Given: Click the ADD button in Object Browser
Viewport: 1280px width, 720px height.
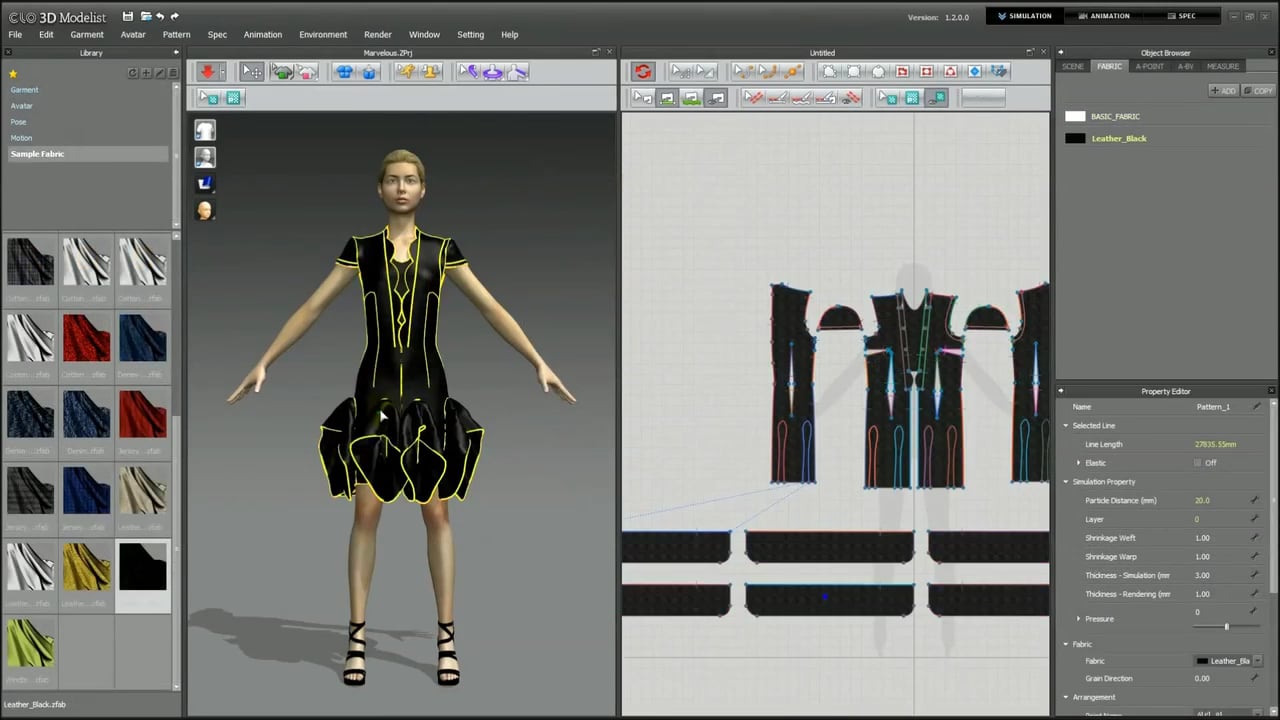Looking at the screenshot, I should 1223,91.
